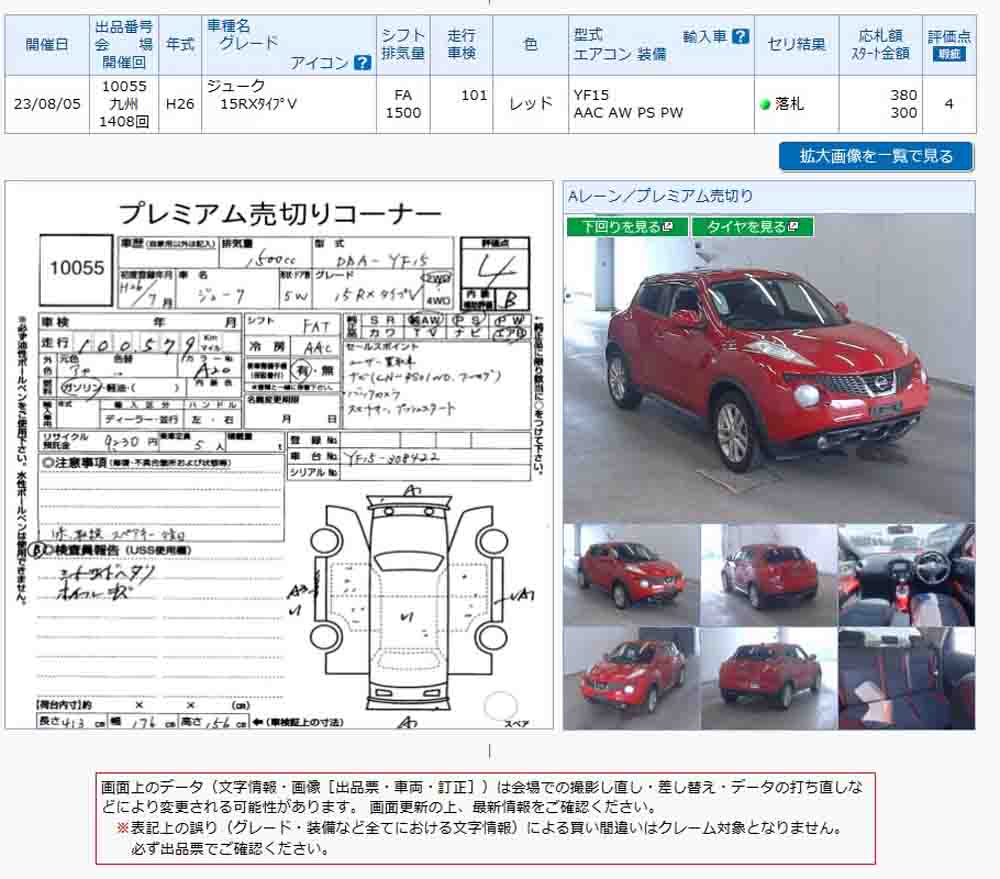
Task: Click the venue text 九州
Action: click(x=124, y=104)
